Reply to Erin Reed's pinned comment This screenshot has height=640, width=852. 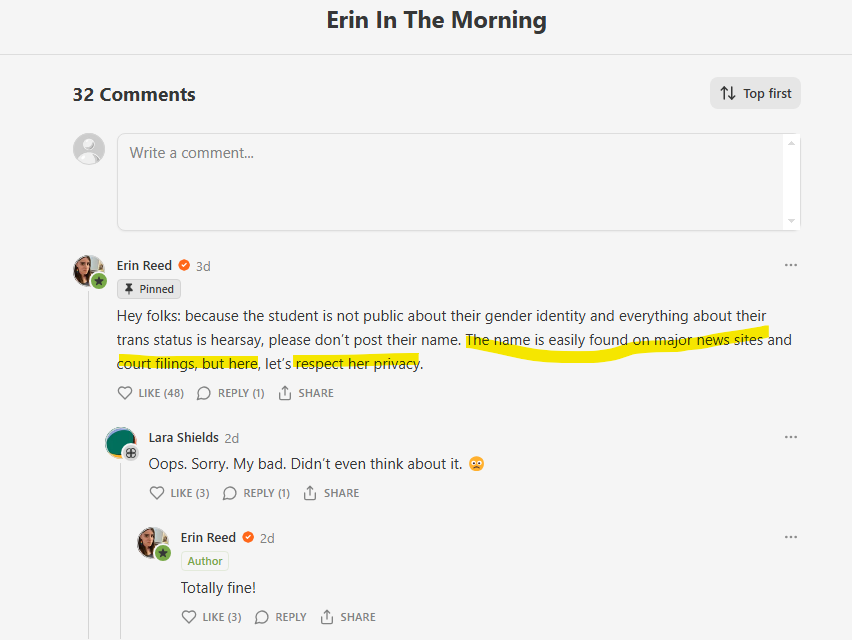point(230,393)
